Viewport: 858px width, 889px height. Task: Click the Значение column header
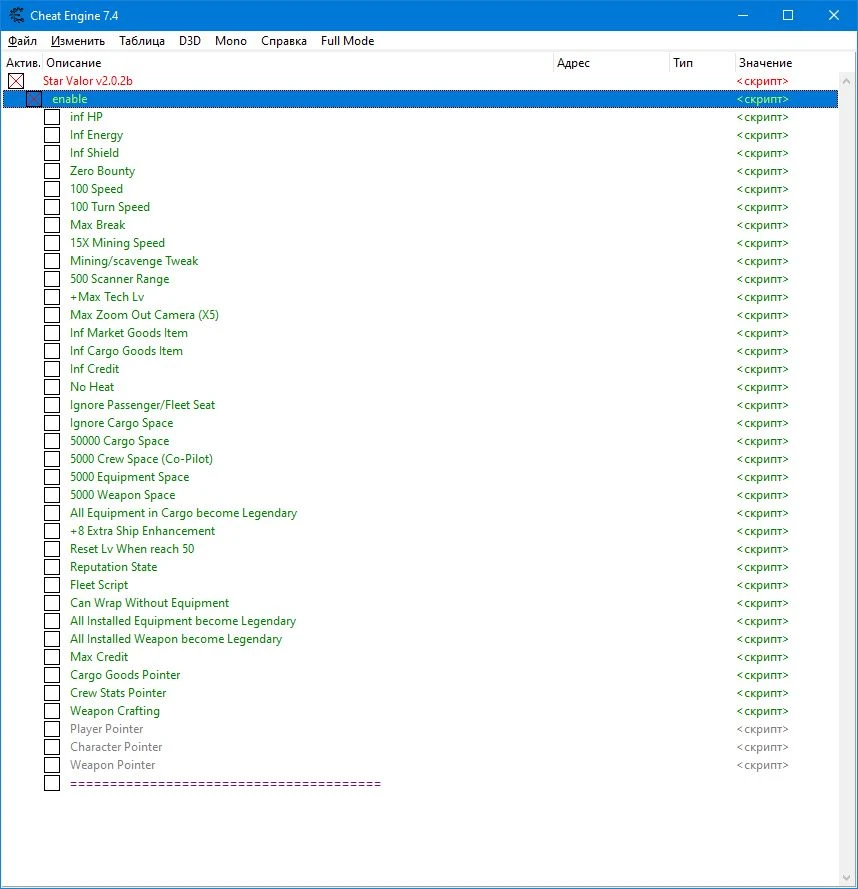click(x=765, y=63)
